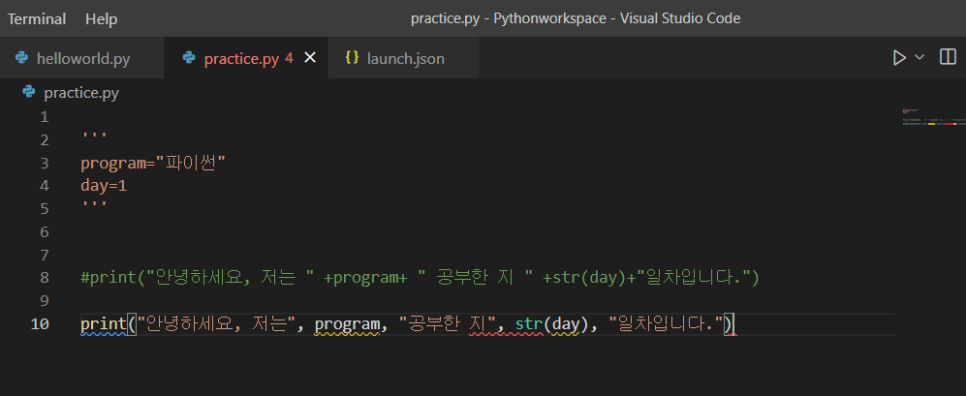The width and height of the screenshot is (966, 396).
Task: Click the braces icon on the launch.json tab
Action: [x=352, y=58]
